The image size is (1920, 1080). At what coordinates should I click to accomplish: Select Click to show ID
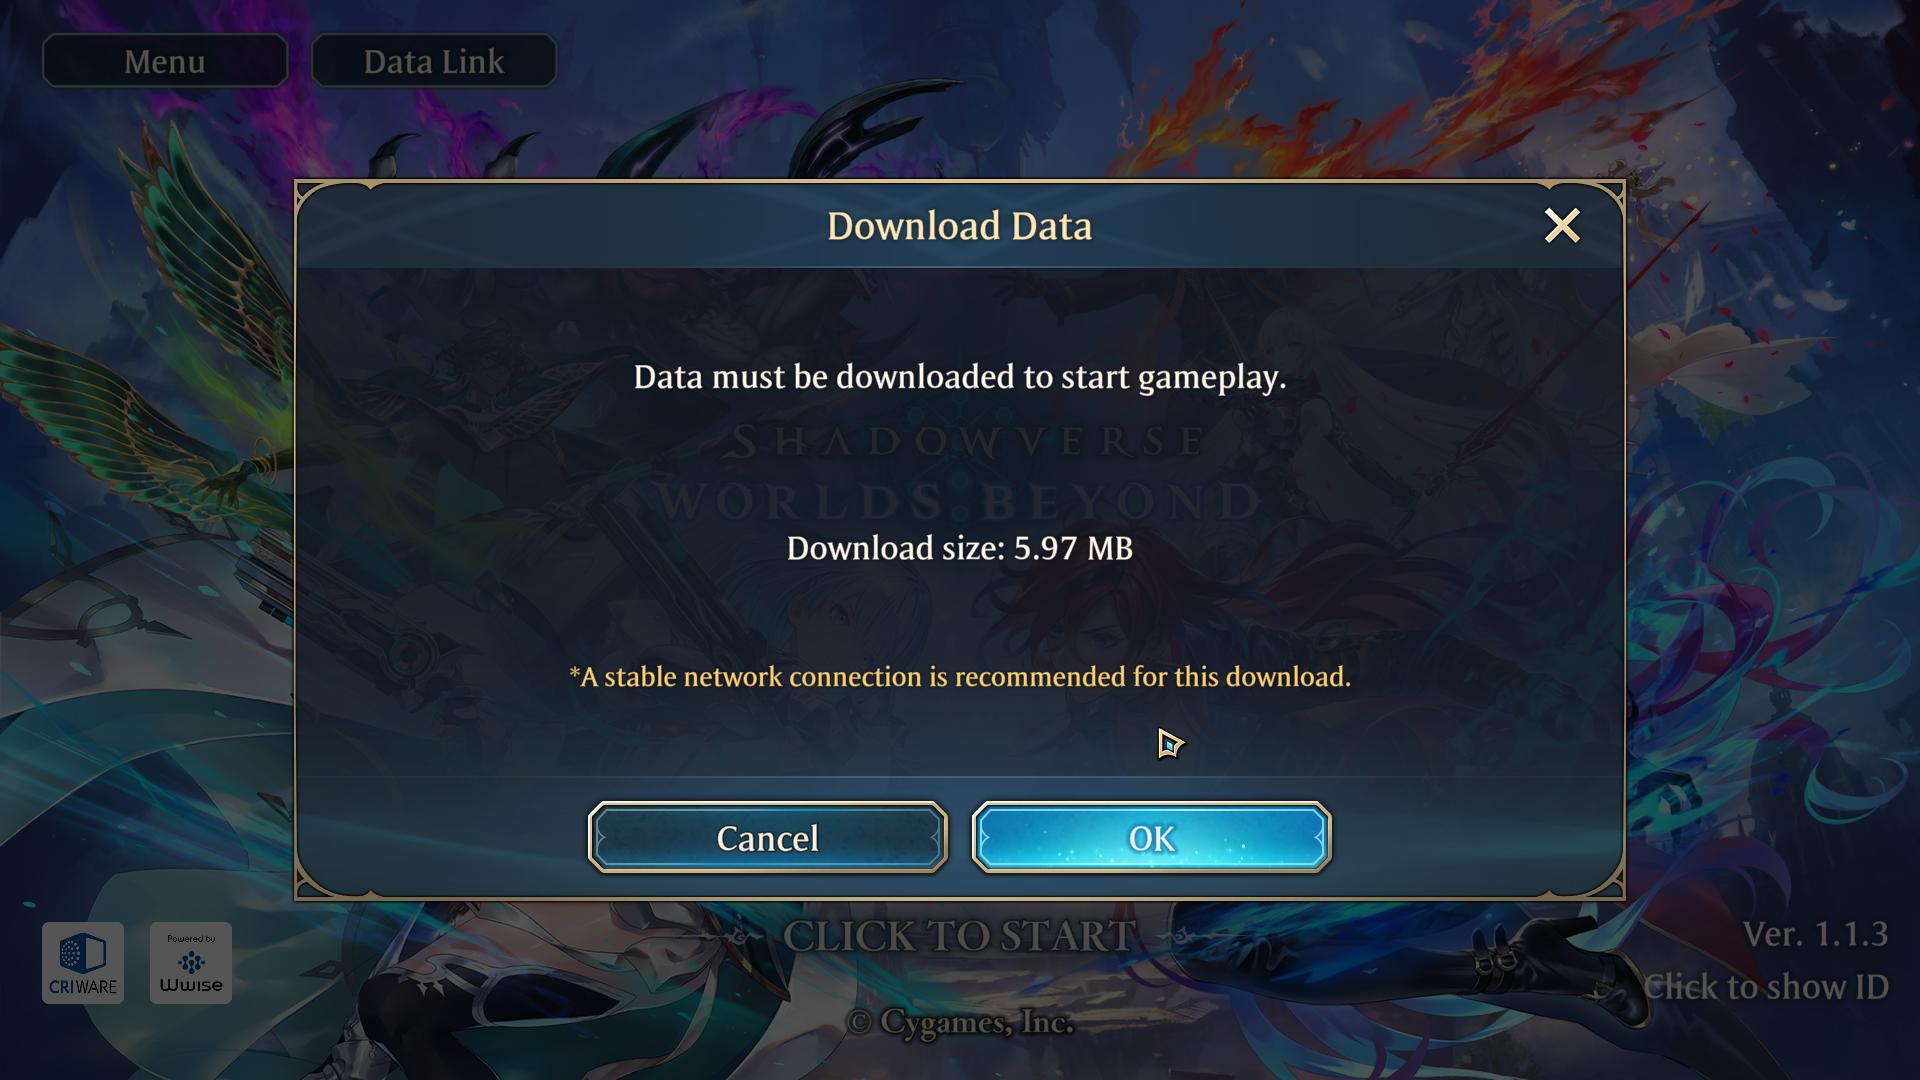tap(1766, 987)
